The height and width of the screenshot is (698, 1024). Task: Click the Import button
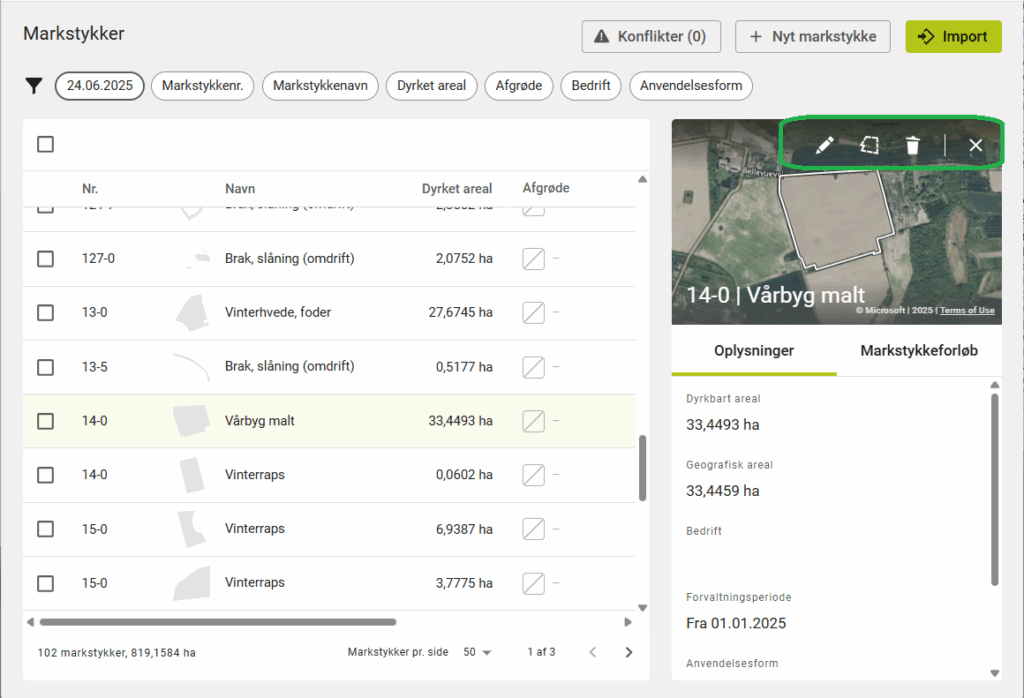953,37
